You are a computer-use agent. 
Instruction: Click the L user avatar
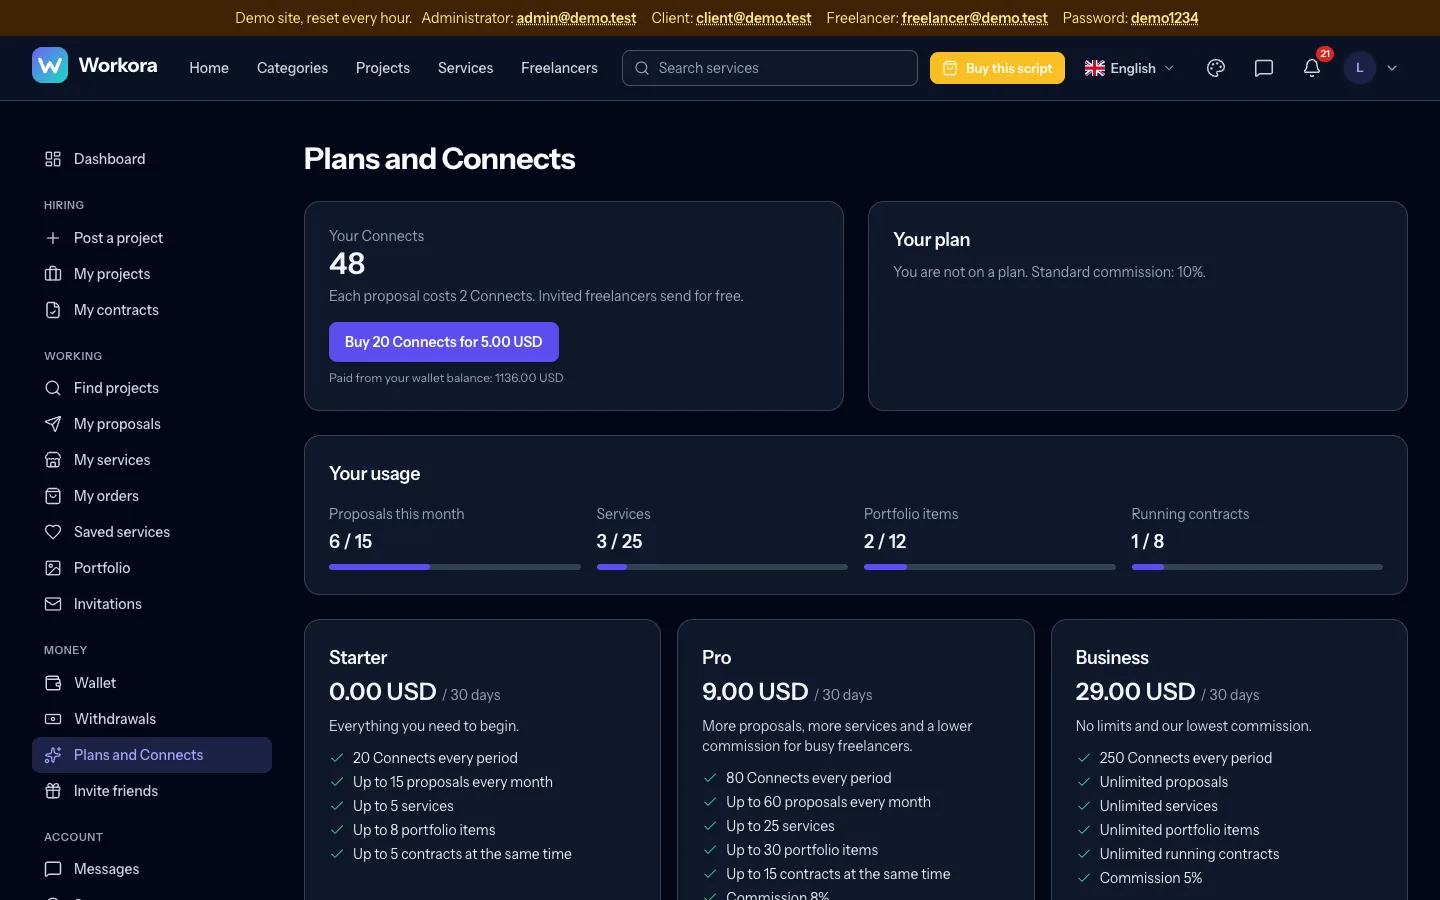coord(1360,68)
